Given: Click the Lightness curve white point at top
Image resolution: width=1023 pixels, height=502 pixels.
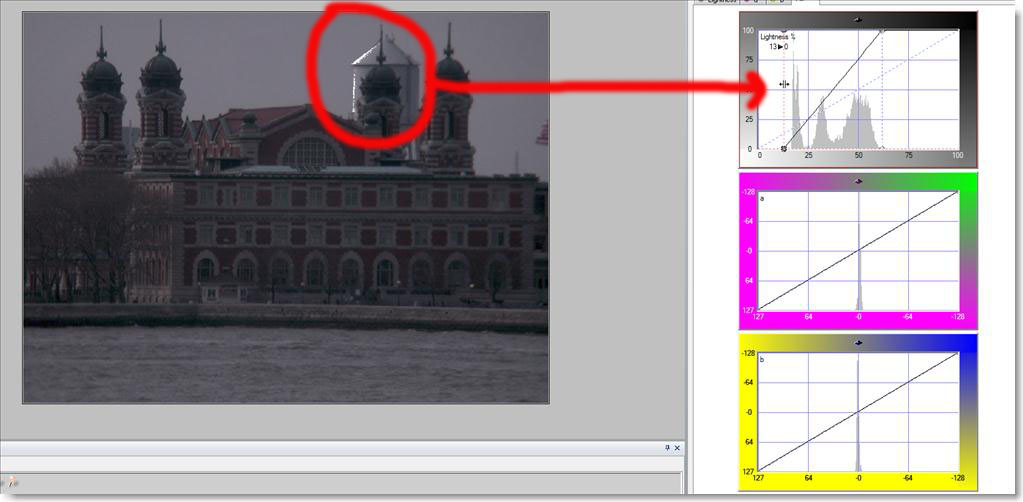Looking at the screenshot, I should tap(882, 30).
